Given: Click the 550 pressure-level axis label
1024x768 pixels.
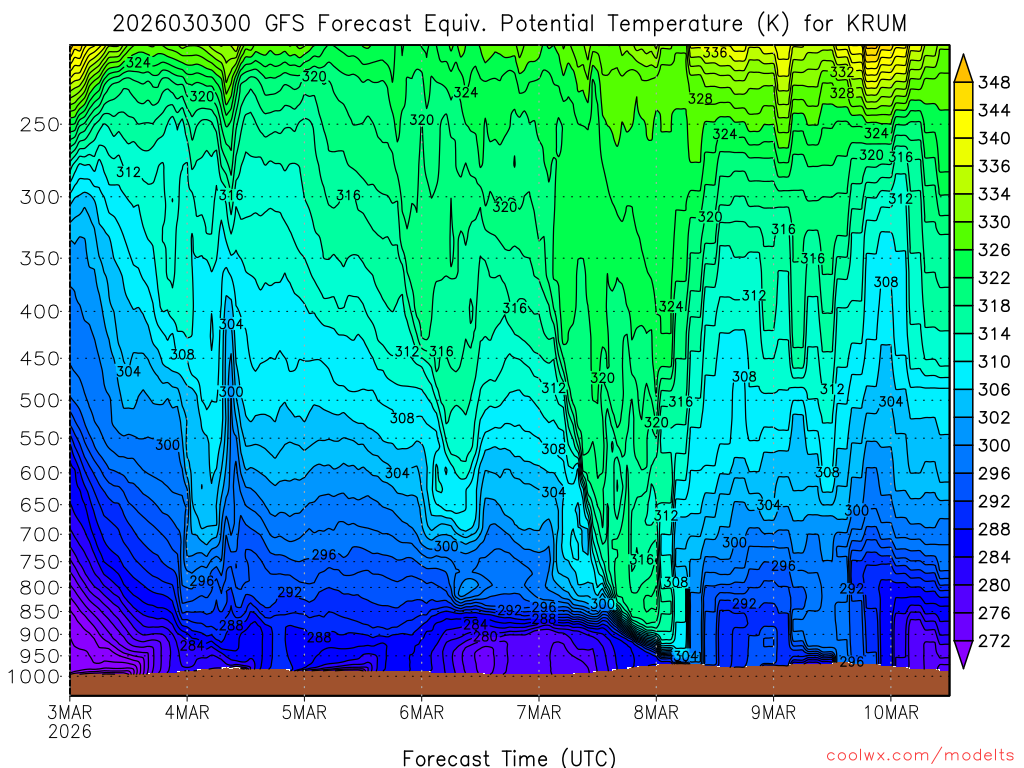Looking at the screenshot, I should tap(40, 438).
